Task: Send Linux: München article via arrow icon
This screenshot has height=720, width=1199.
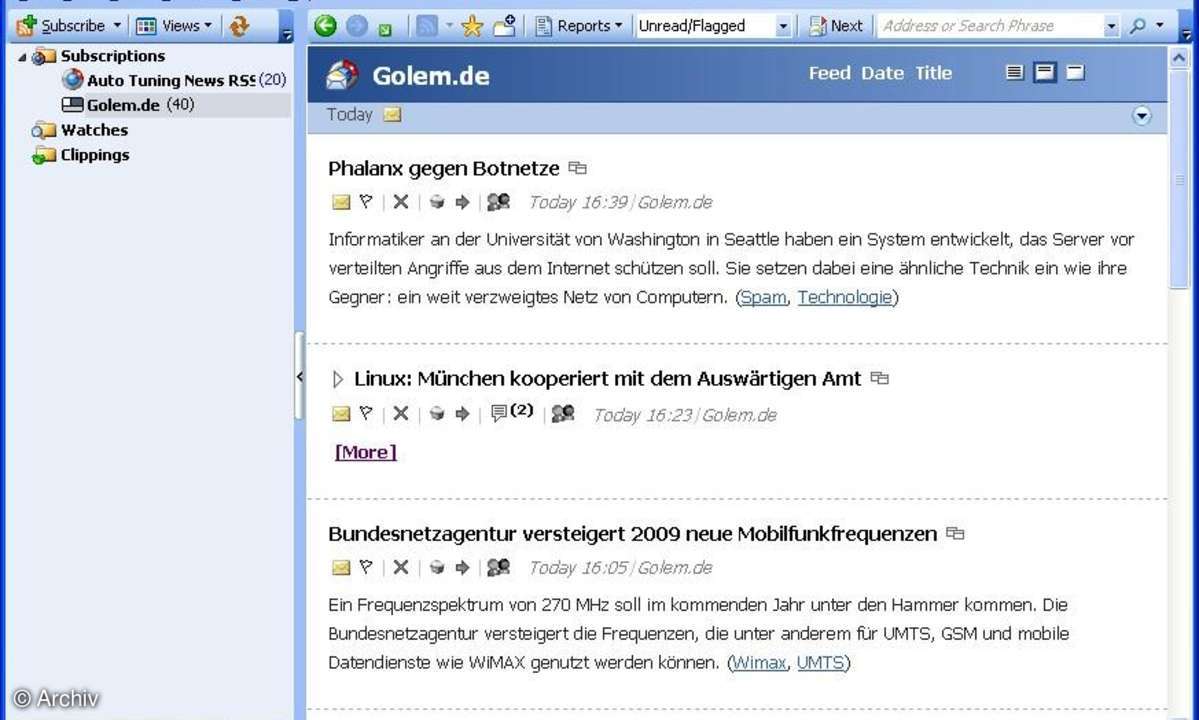Action: point(462,414)
